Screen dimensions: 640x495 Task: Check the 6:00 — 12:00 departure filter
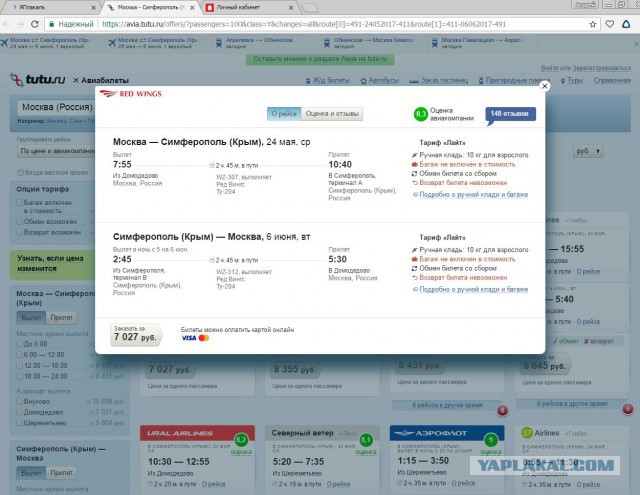point(19,355)
